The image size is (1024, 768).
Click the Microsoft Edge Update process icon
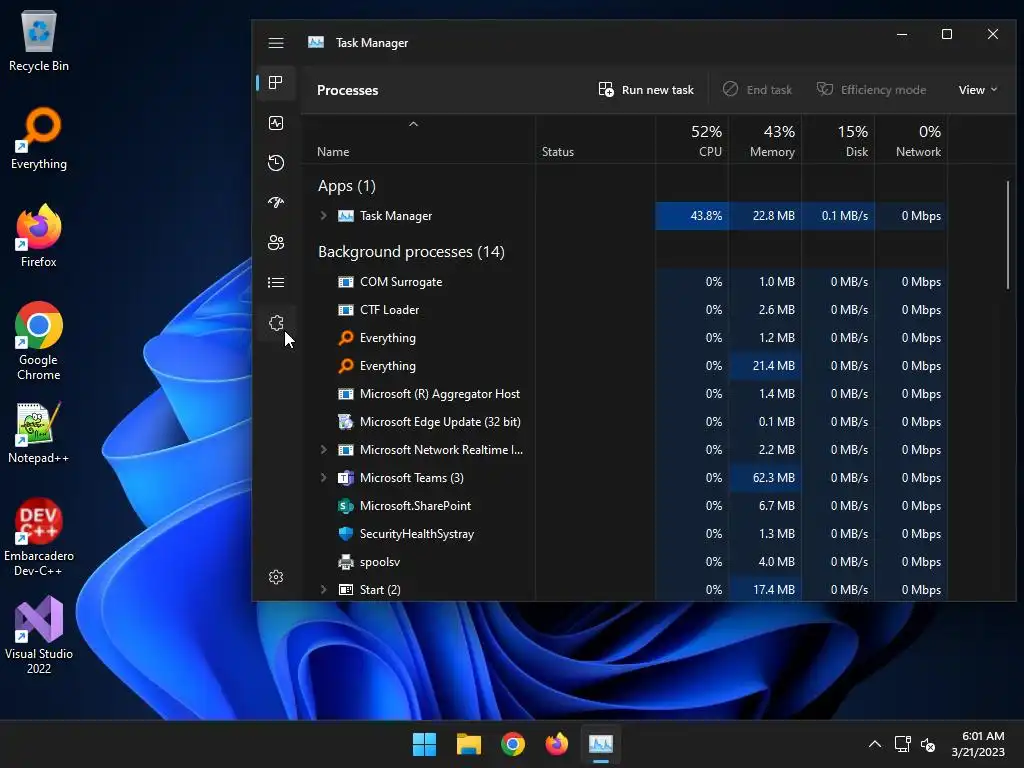345,422
